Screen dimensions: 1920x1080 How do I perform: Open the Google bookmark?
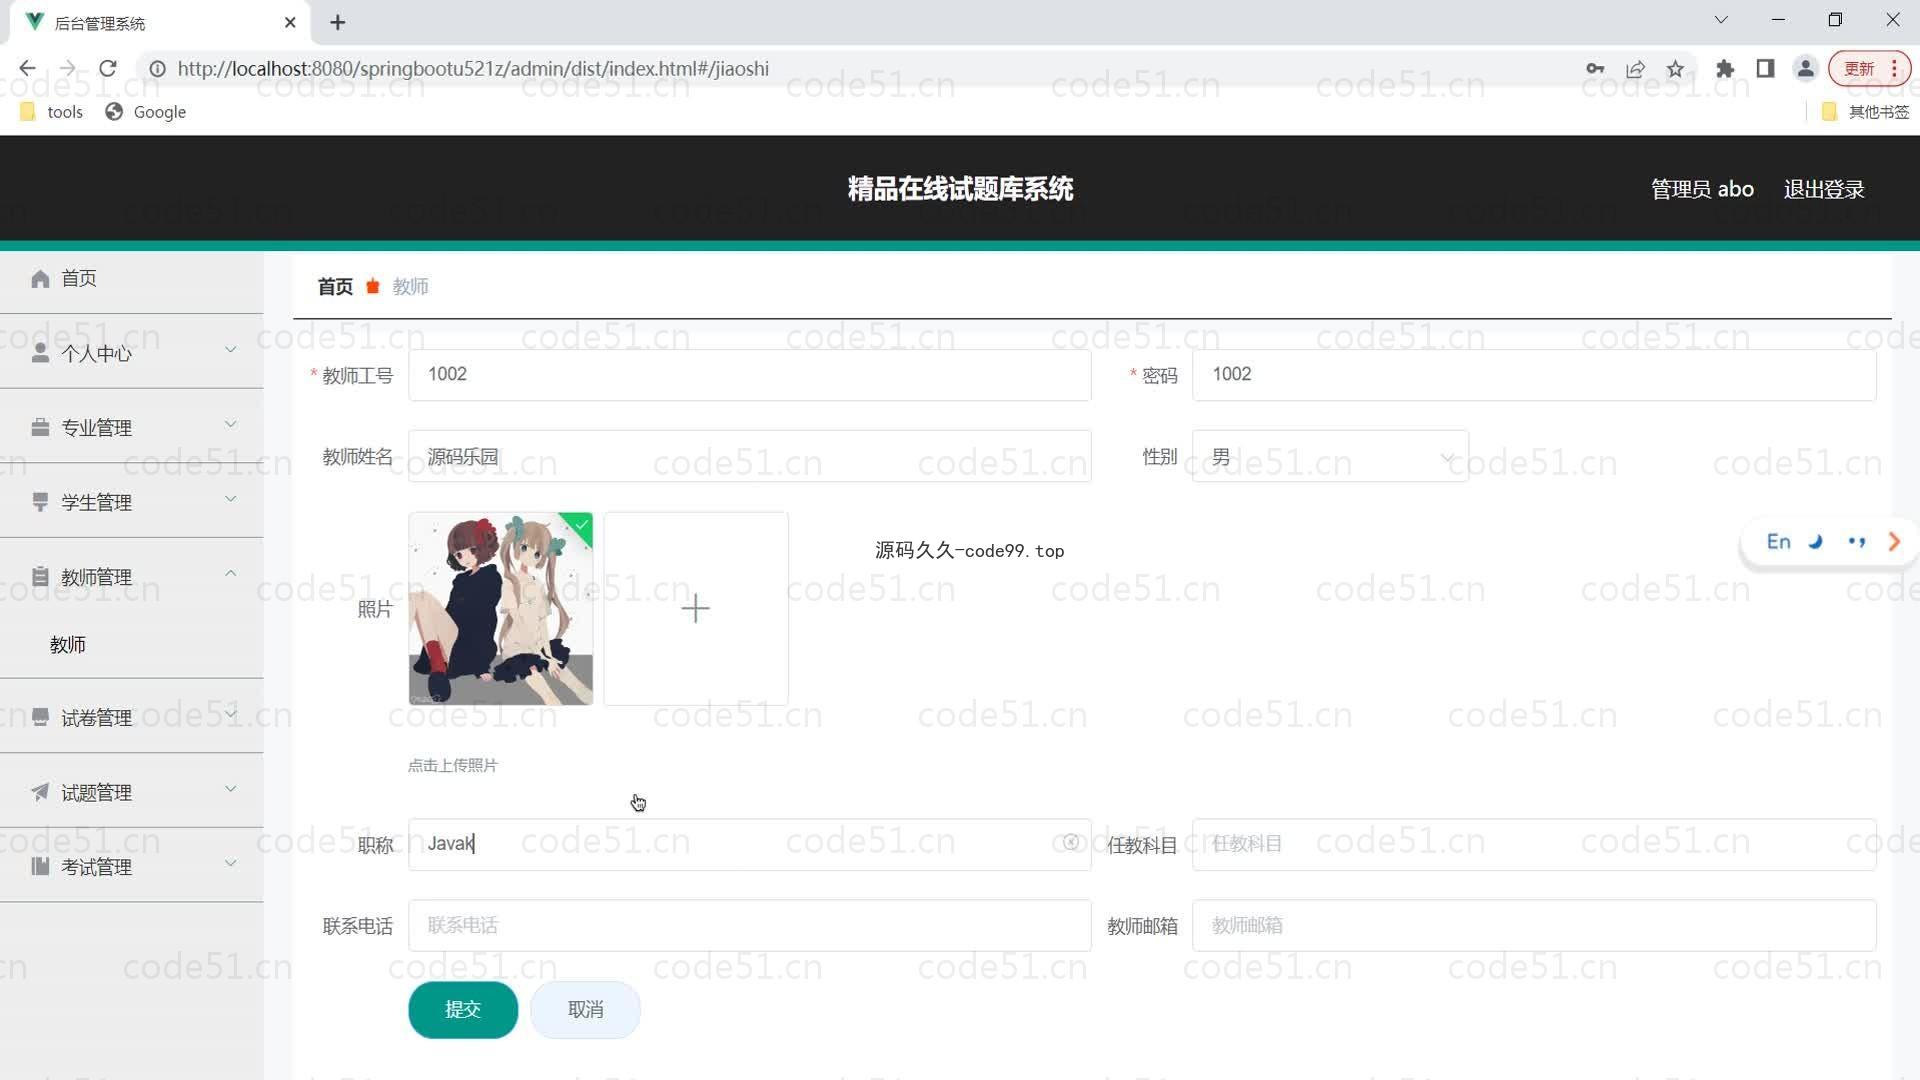(x=146, y=112)
